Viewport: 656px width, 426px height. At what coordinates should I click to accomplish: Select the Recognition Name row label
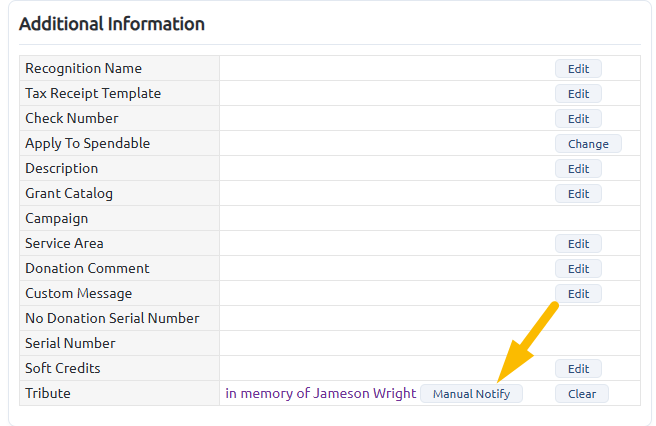point(83,69)
